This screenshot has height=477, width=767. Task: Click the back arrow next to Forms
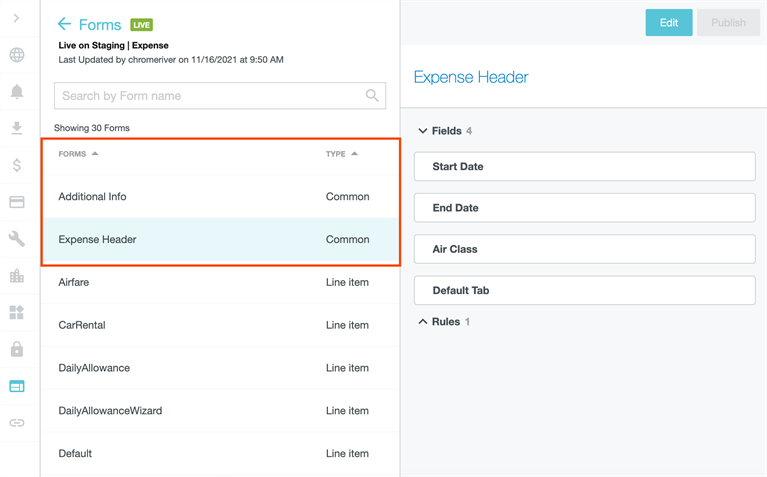click(65, 24)
